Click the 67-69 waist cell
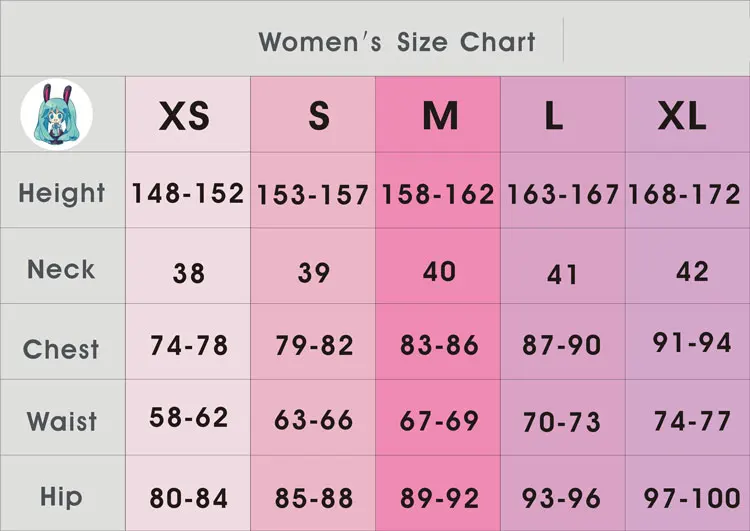Image resolution: width=750 pixels, height=531 pixels. (439, 422)
